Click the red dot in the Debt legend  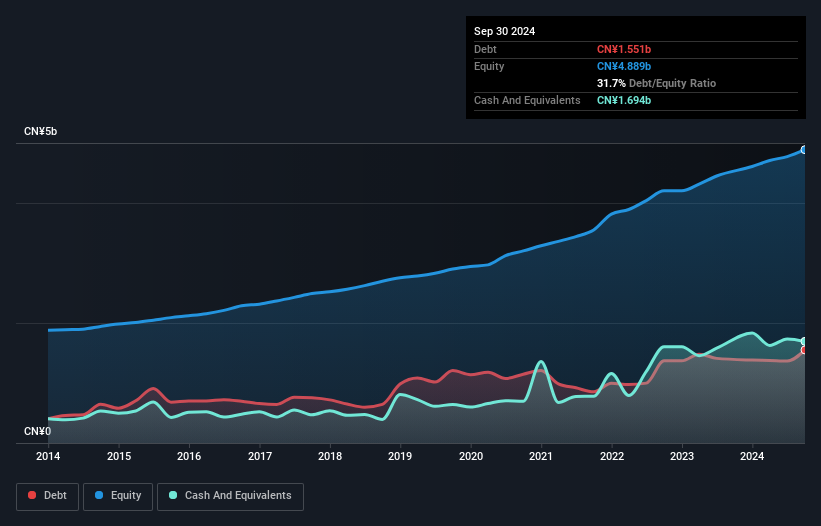32,496
